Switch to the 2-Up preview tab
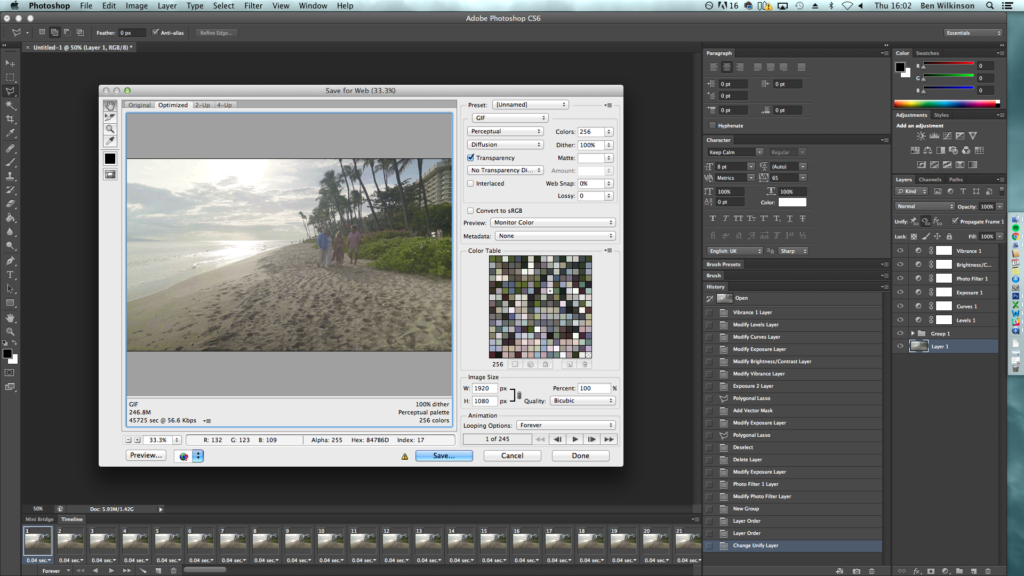This screenshot has width=1024, height=576. (203, 105)
